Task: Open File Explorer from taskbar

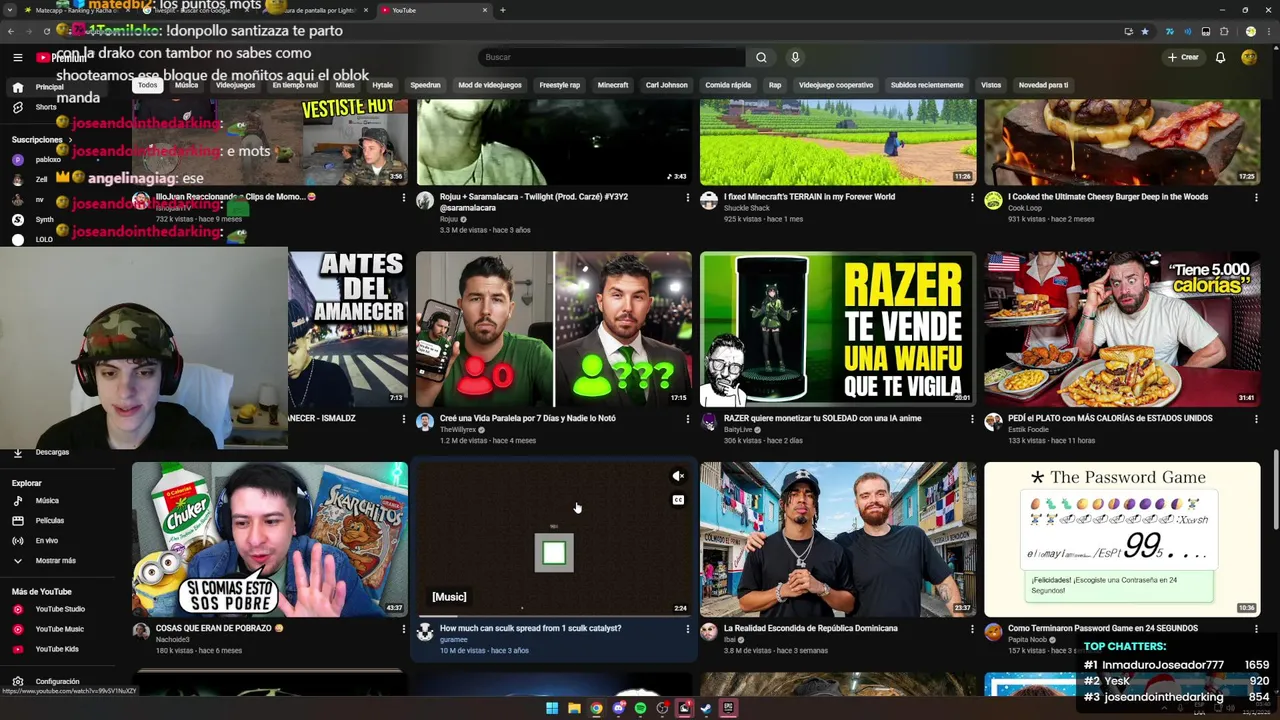Action: pyautogui.click(x=574, y=708)
